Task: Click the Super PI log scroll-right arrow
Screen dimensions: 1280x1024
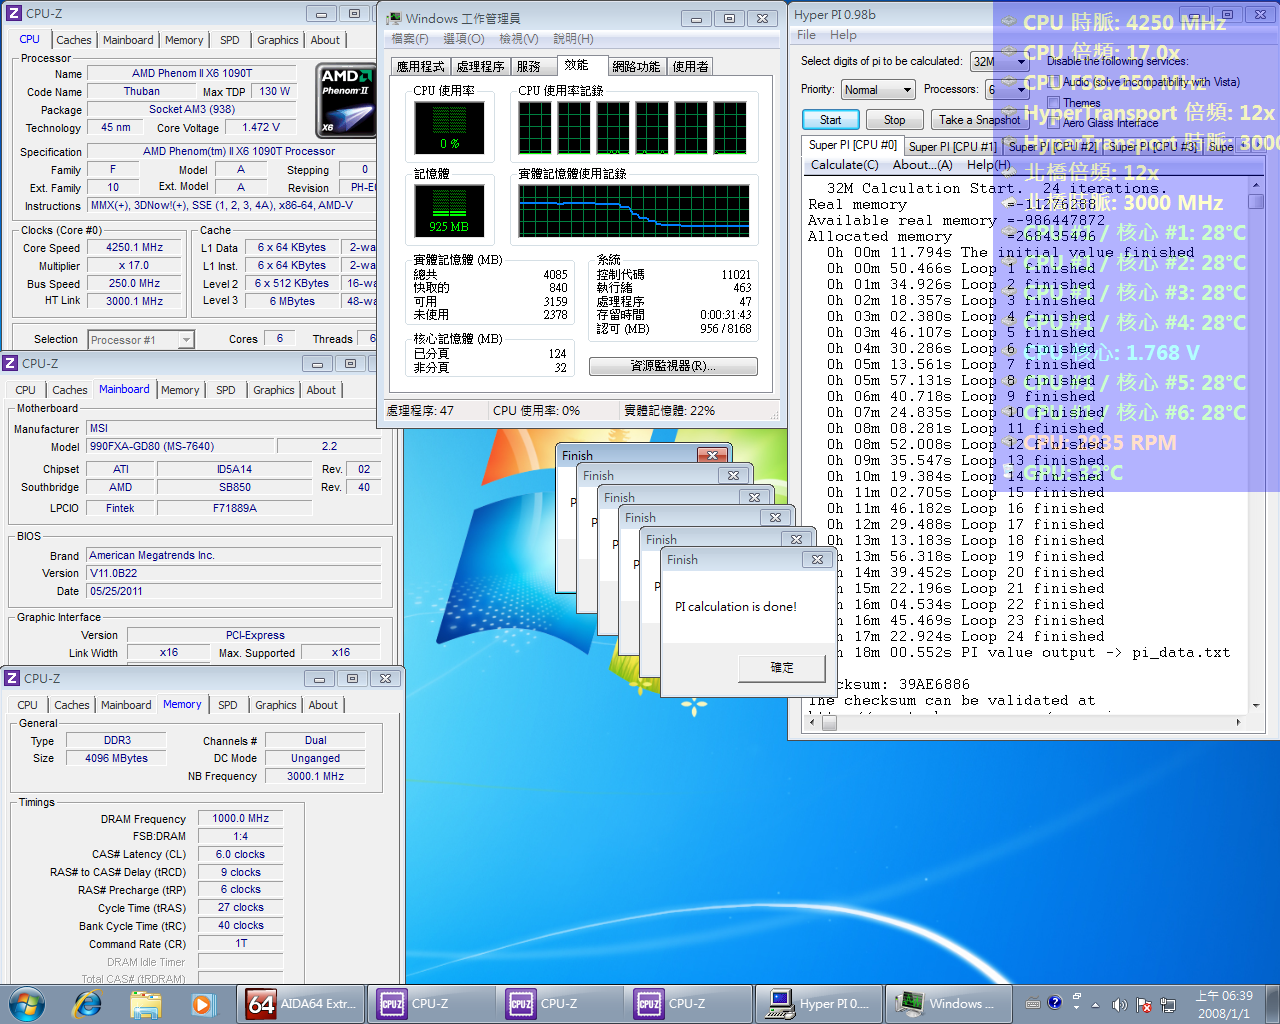Action: pyautogui.click(x=1239, y=722)
